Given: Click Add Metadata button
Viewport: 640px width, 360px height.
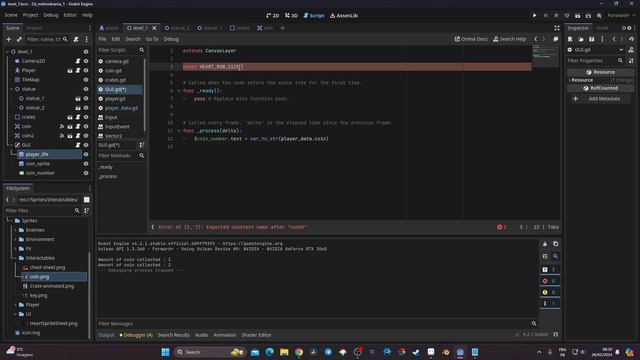Looking at the screenshot, I should (x=600, y=99).
